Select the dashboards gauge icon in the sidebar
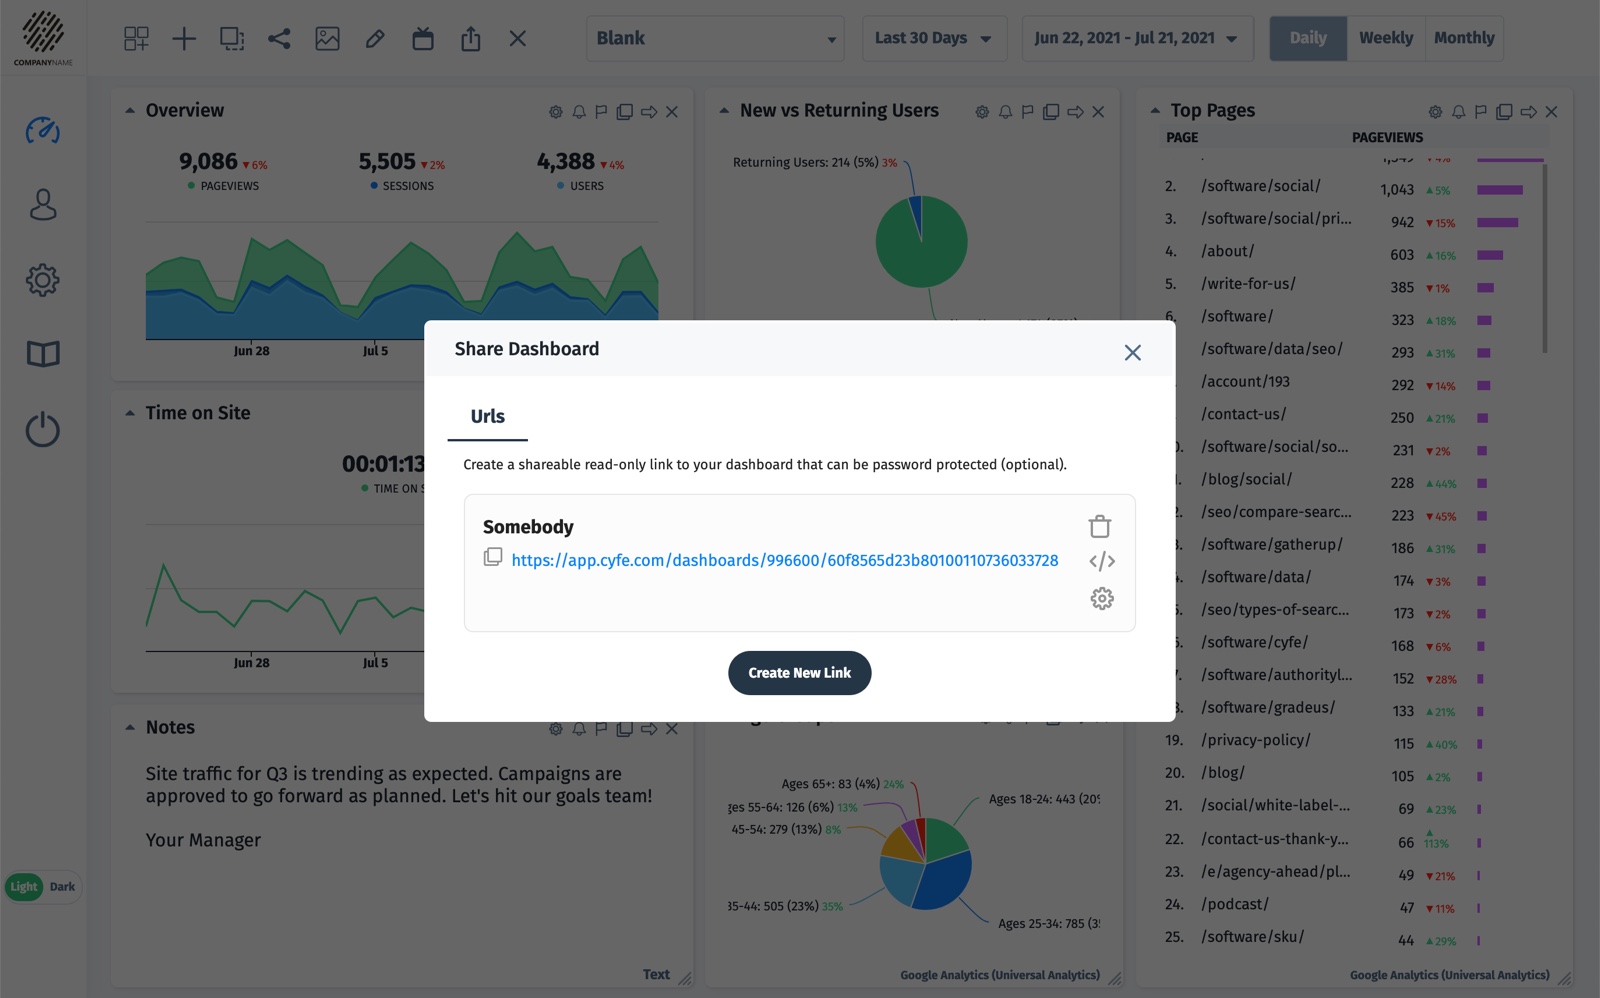 click(x=42, y=130)
